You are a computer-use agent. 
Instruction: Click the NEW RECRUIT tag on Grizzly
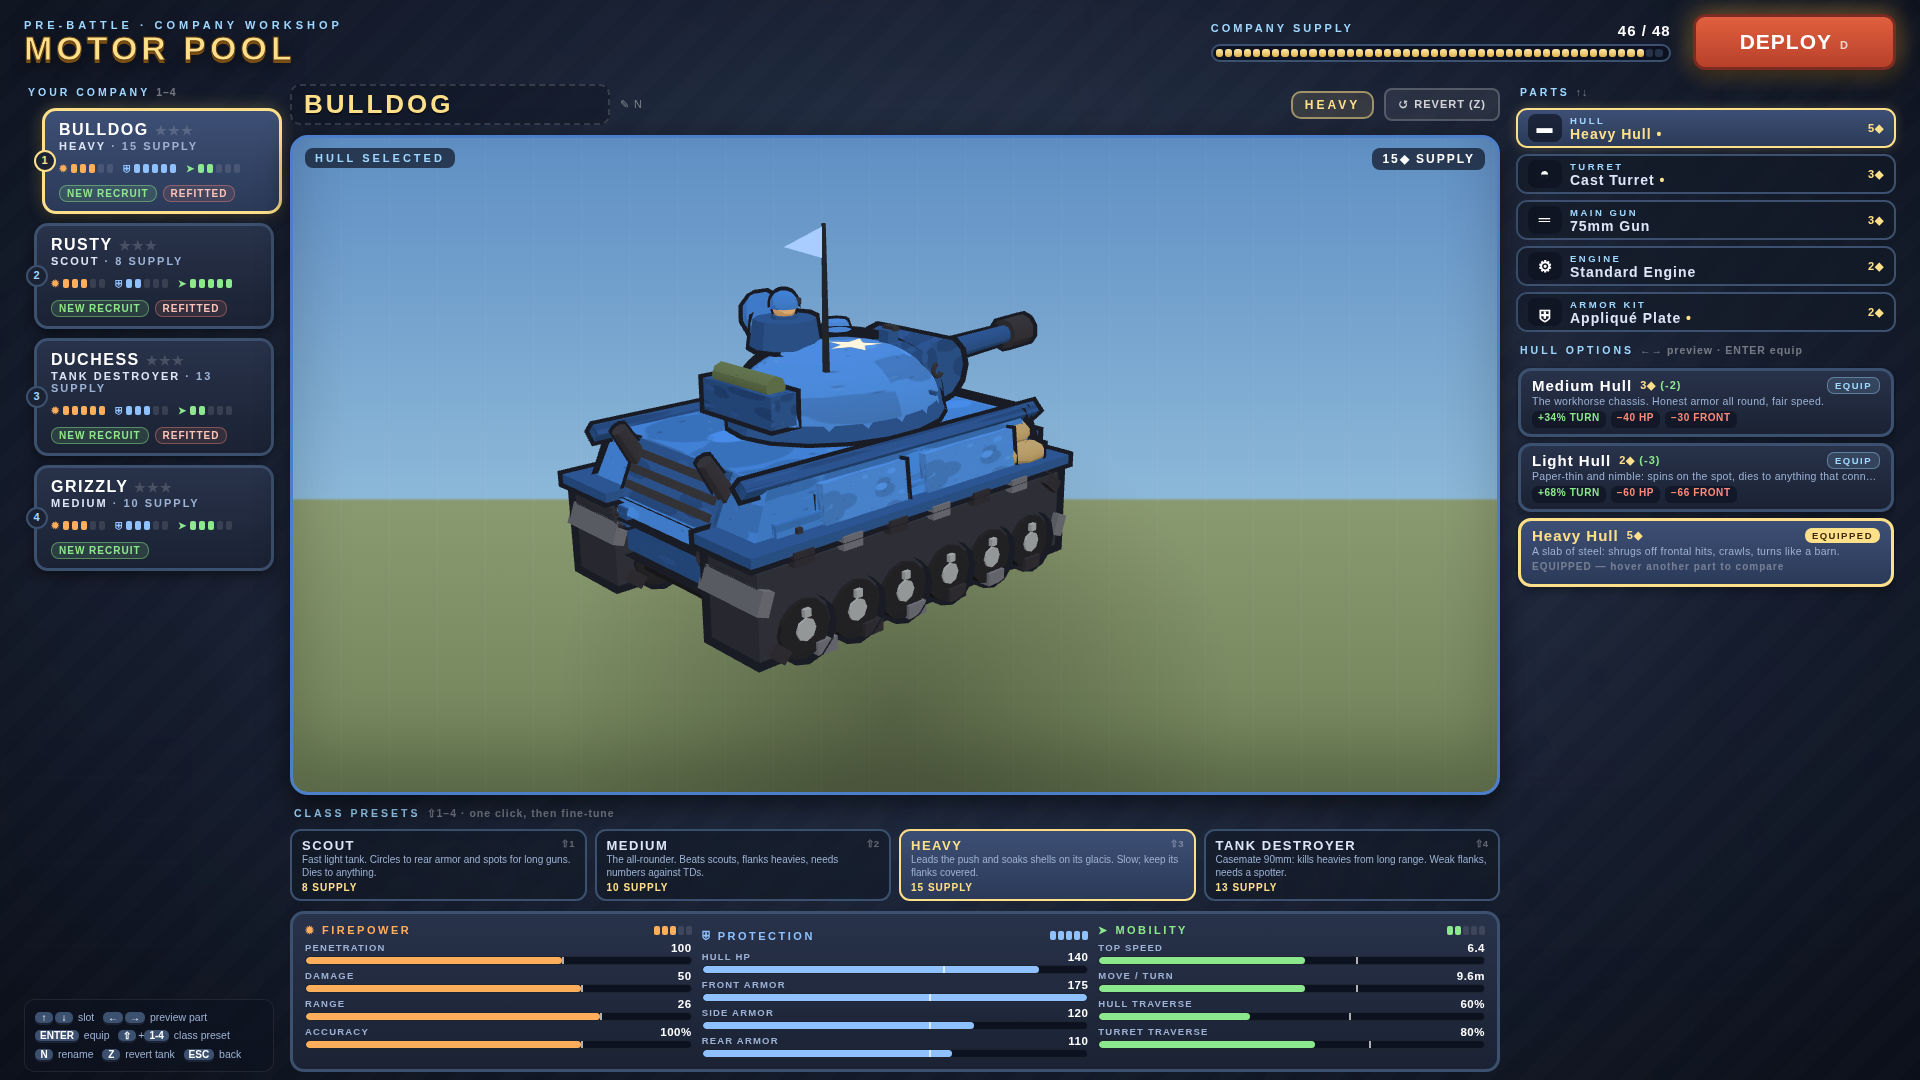(x=100, y=550)
